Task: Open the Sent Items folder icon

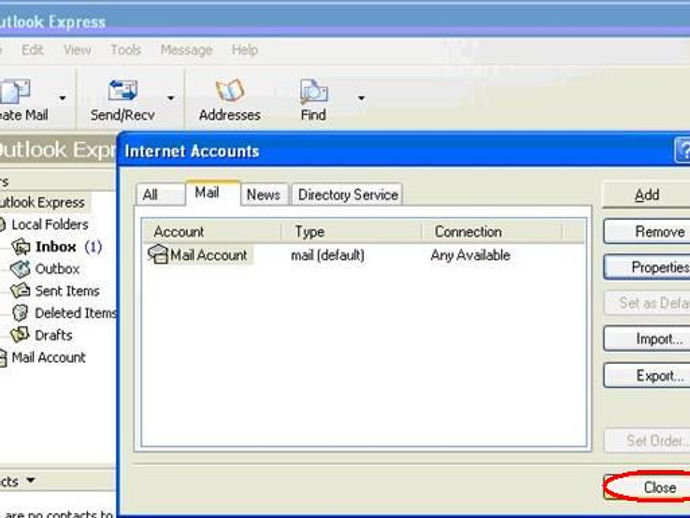Action: pos(20,290)
